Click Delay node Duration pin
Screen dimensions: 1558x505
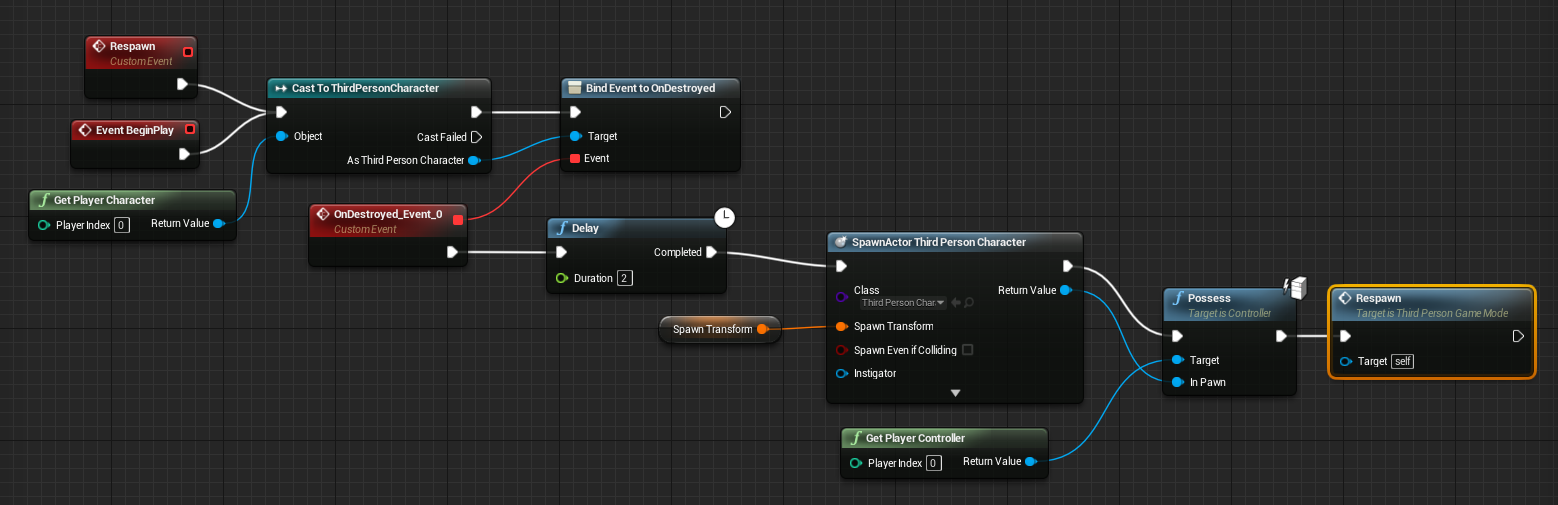[x=562, y=278]
